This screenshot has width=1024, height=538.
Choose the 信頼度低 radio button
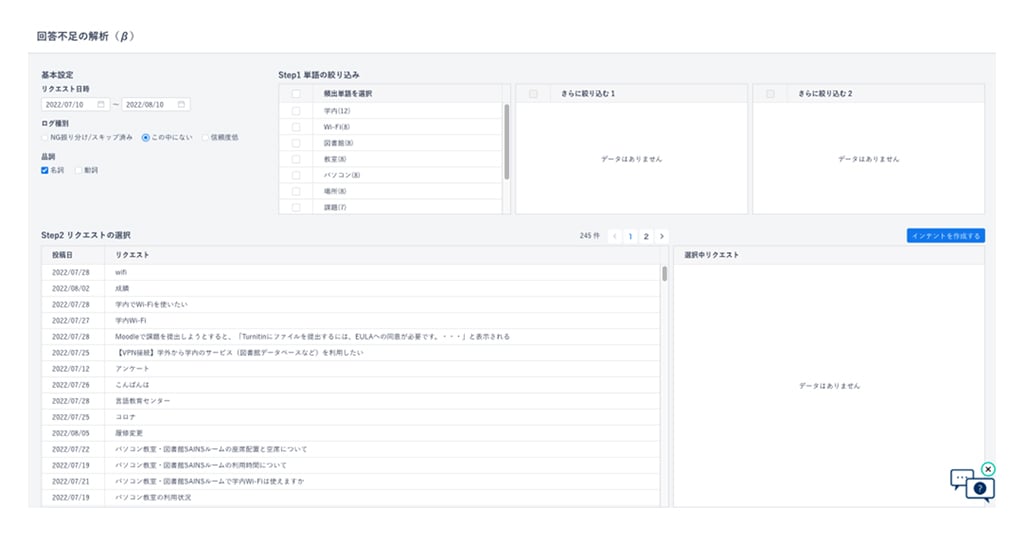pyautogui.click(x=206, y=137)
